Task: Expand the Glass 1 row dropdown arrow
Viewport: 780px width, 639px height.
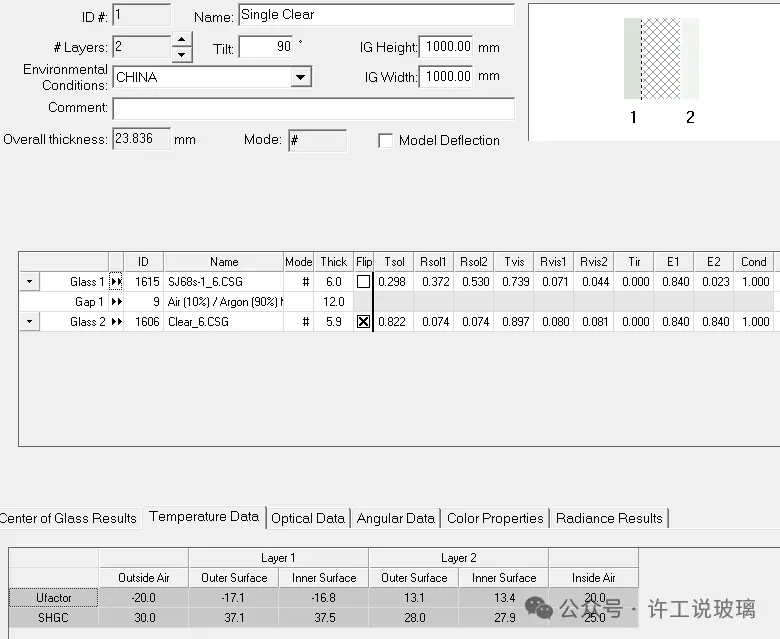Action: point(29,282)
